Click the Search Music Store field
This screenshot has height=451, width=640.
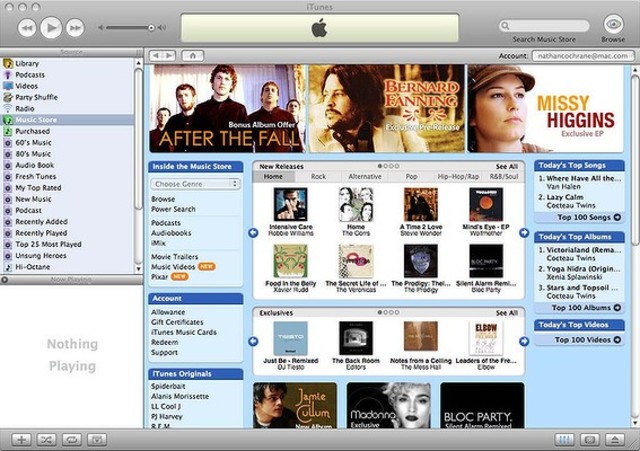(544, 26)
